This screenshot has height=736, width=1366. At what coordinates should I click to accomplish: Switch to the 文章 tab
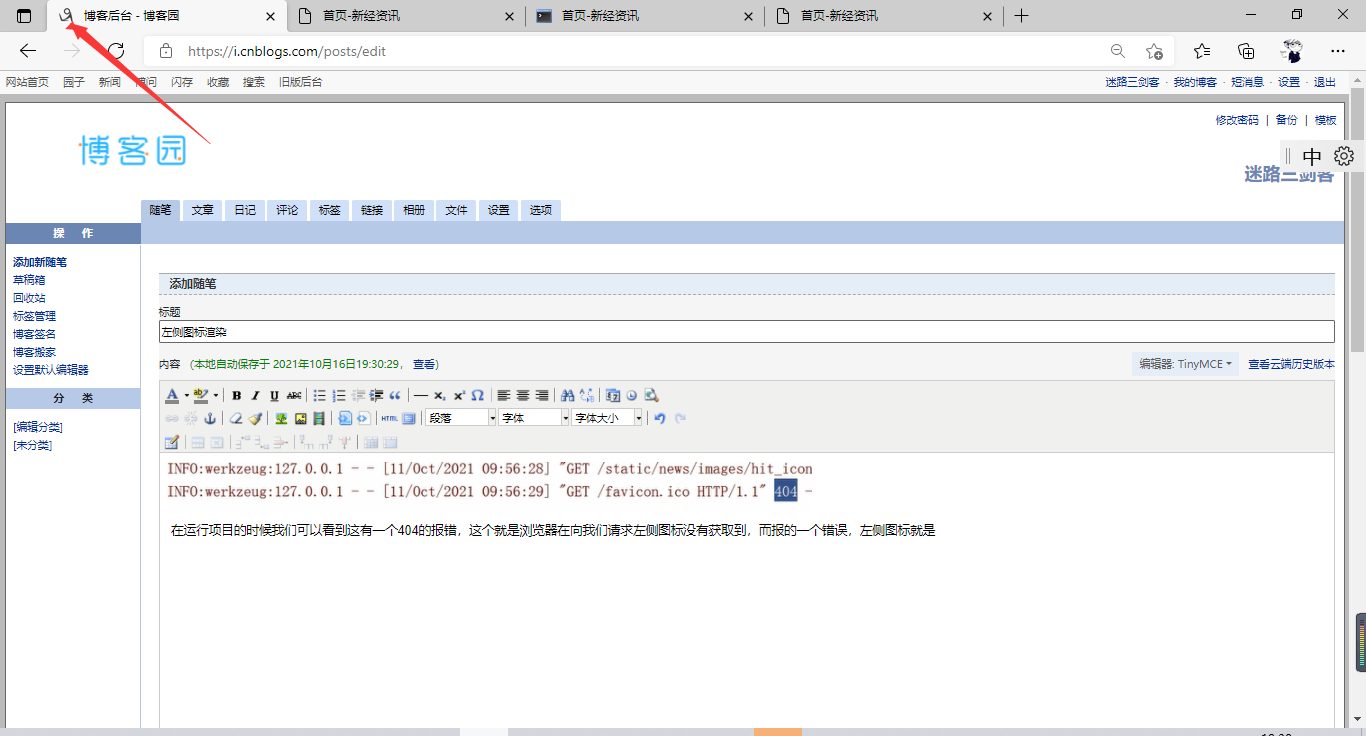pos(203,210)
